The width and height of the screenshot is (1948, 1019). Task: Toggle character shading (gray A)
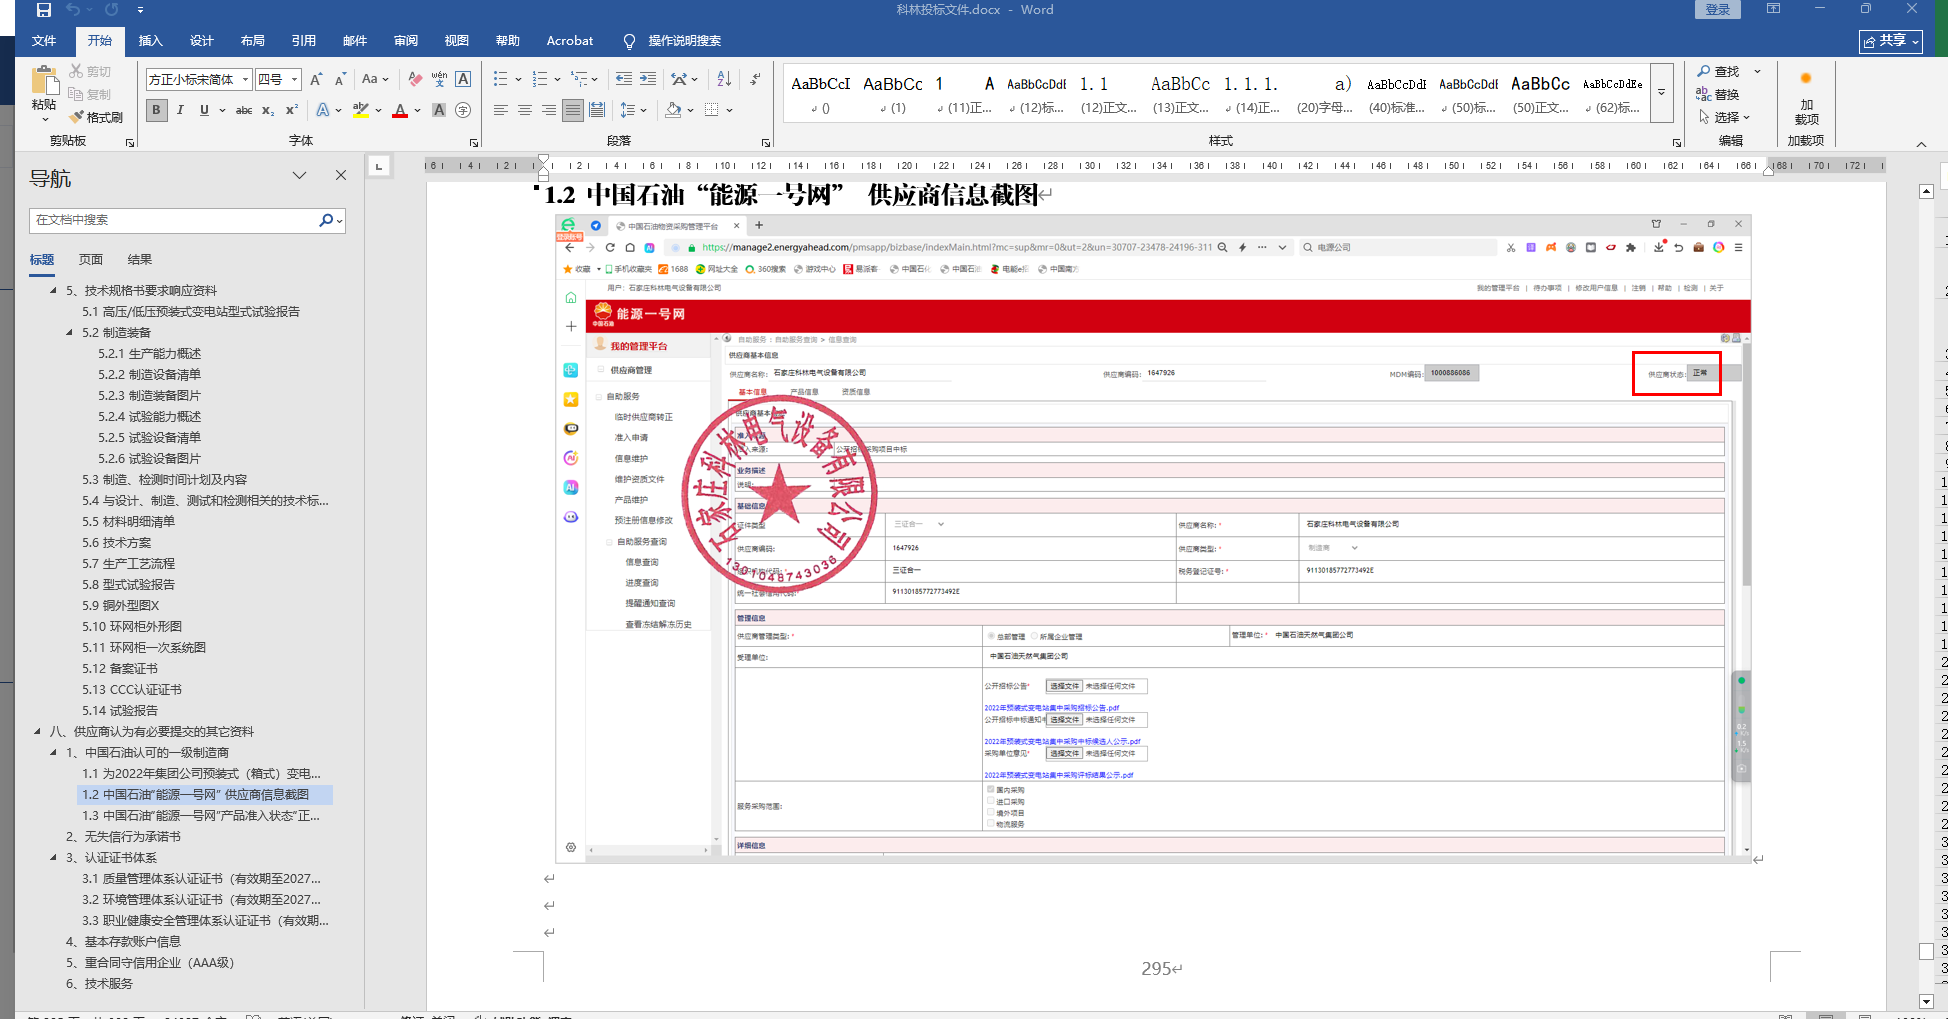click(x=439, y=110)
